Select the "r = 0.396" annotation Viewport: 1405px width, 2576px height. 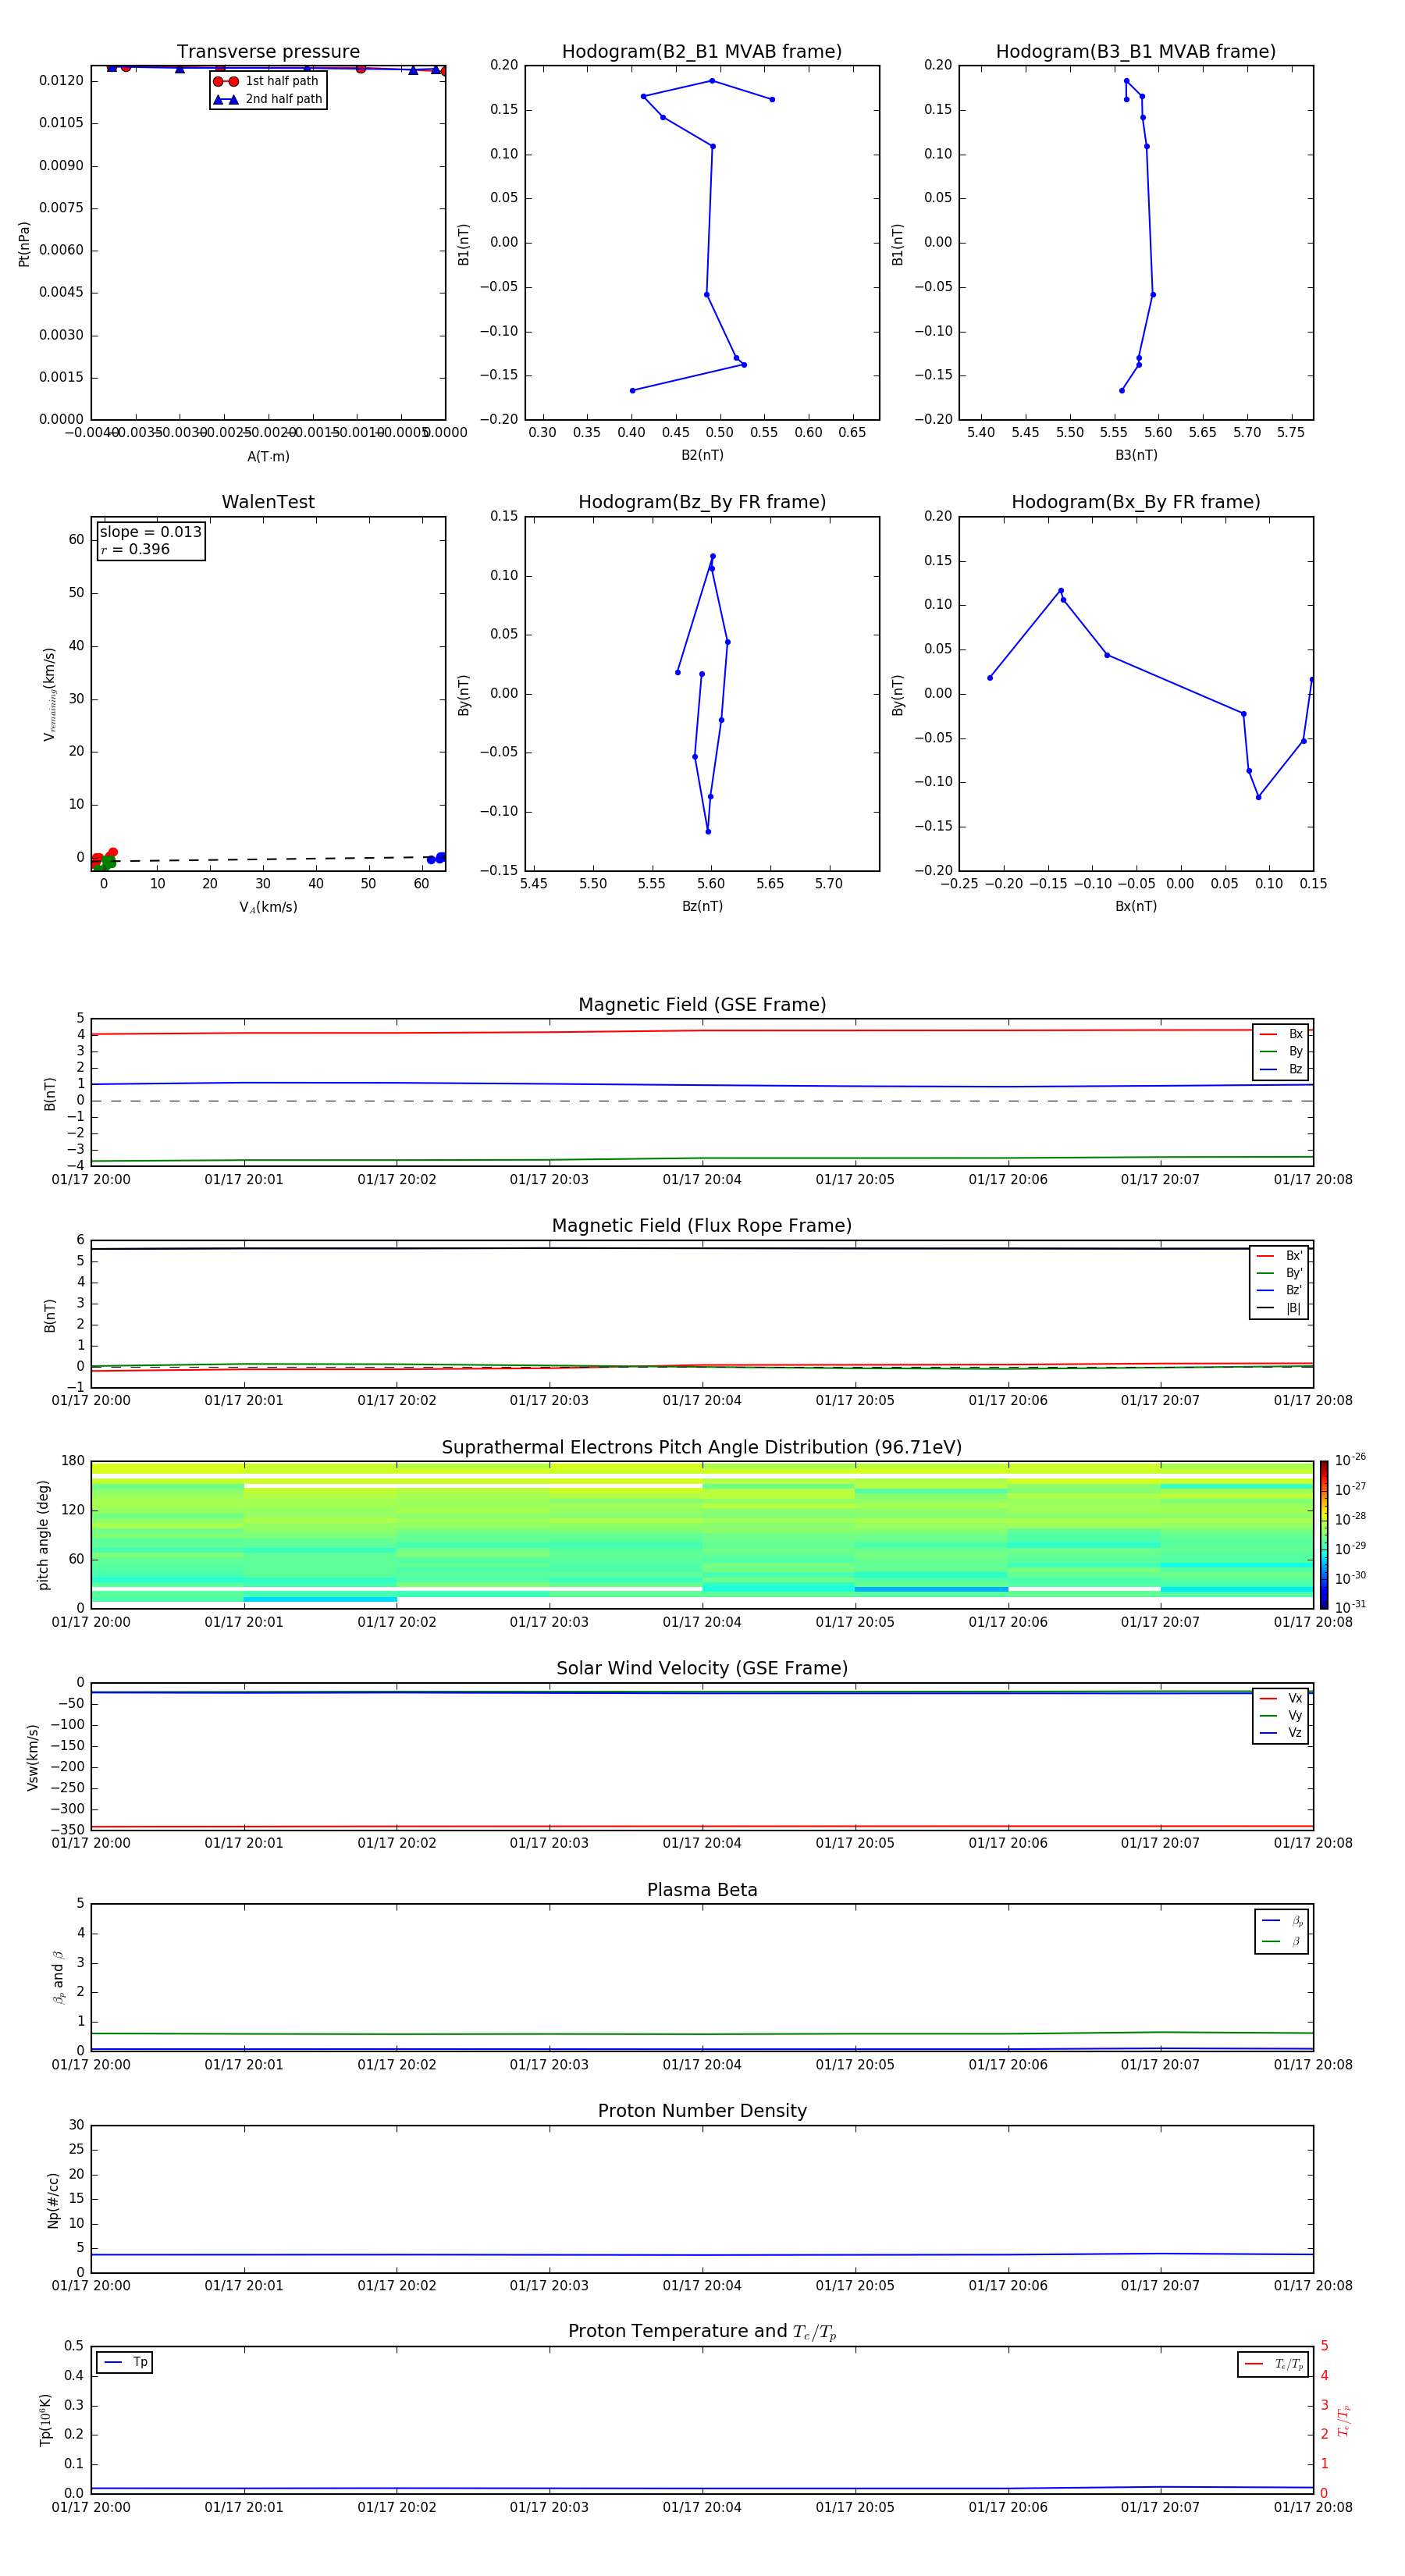click(x=135, y=550)
